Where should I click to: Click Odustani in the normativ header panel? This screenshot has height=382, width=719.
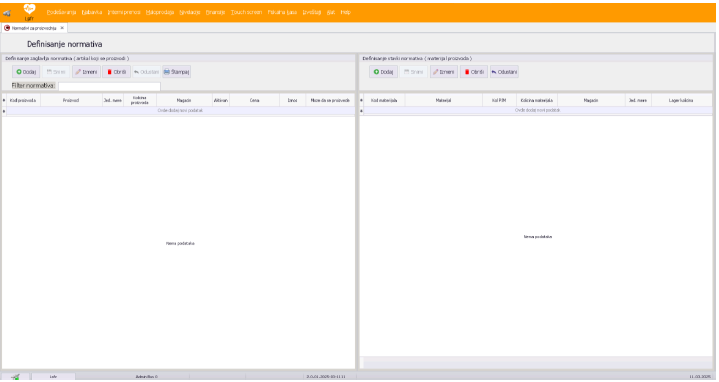coord(146,72)
